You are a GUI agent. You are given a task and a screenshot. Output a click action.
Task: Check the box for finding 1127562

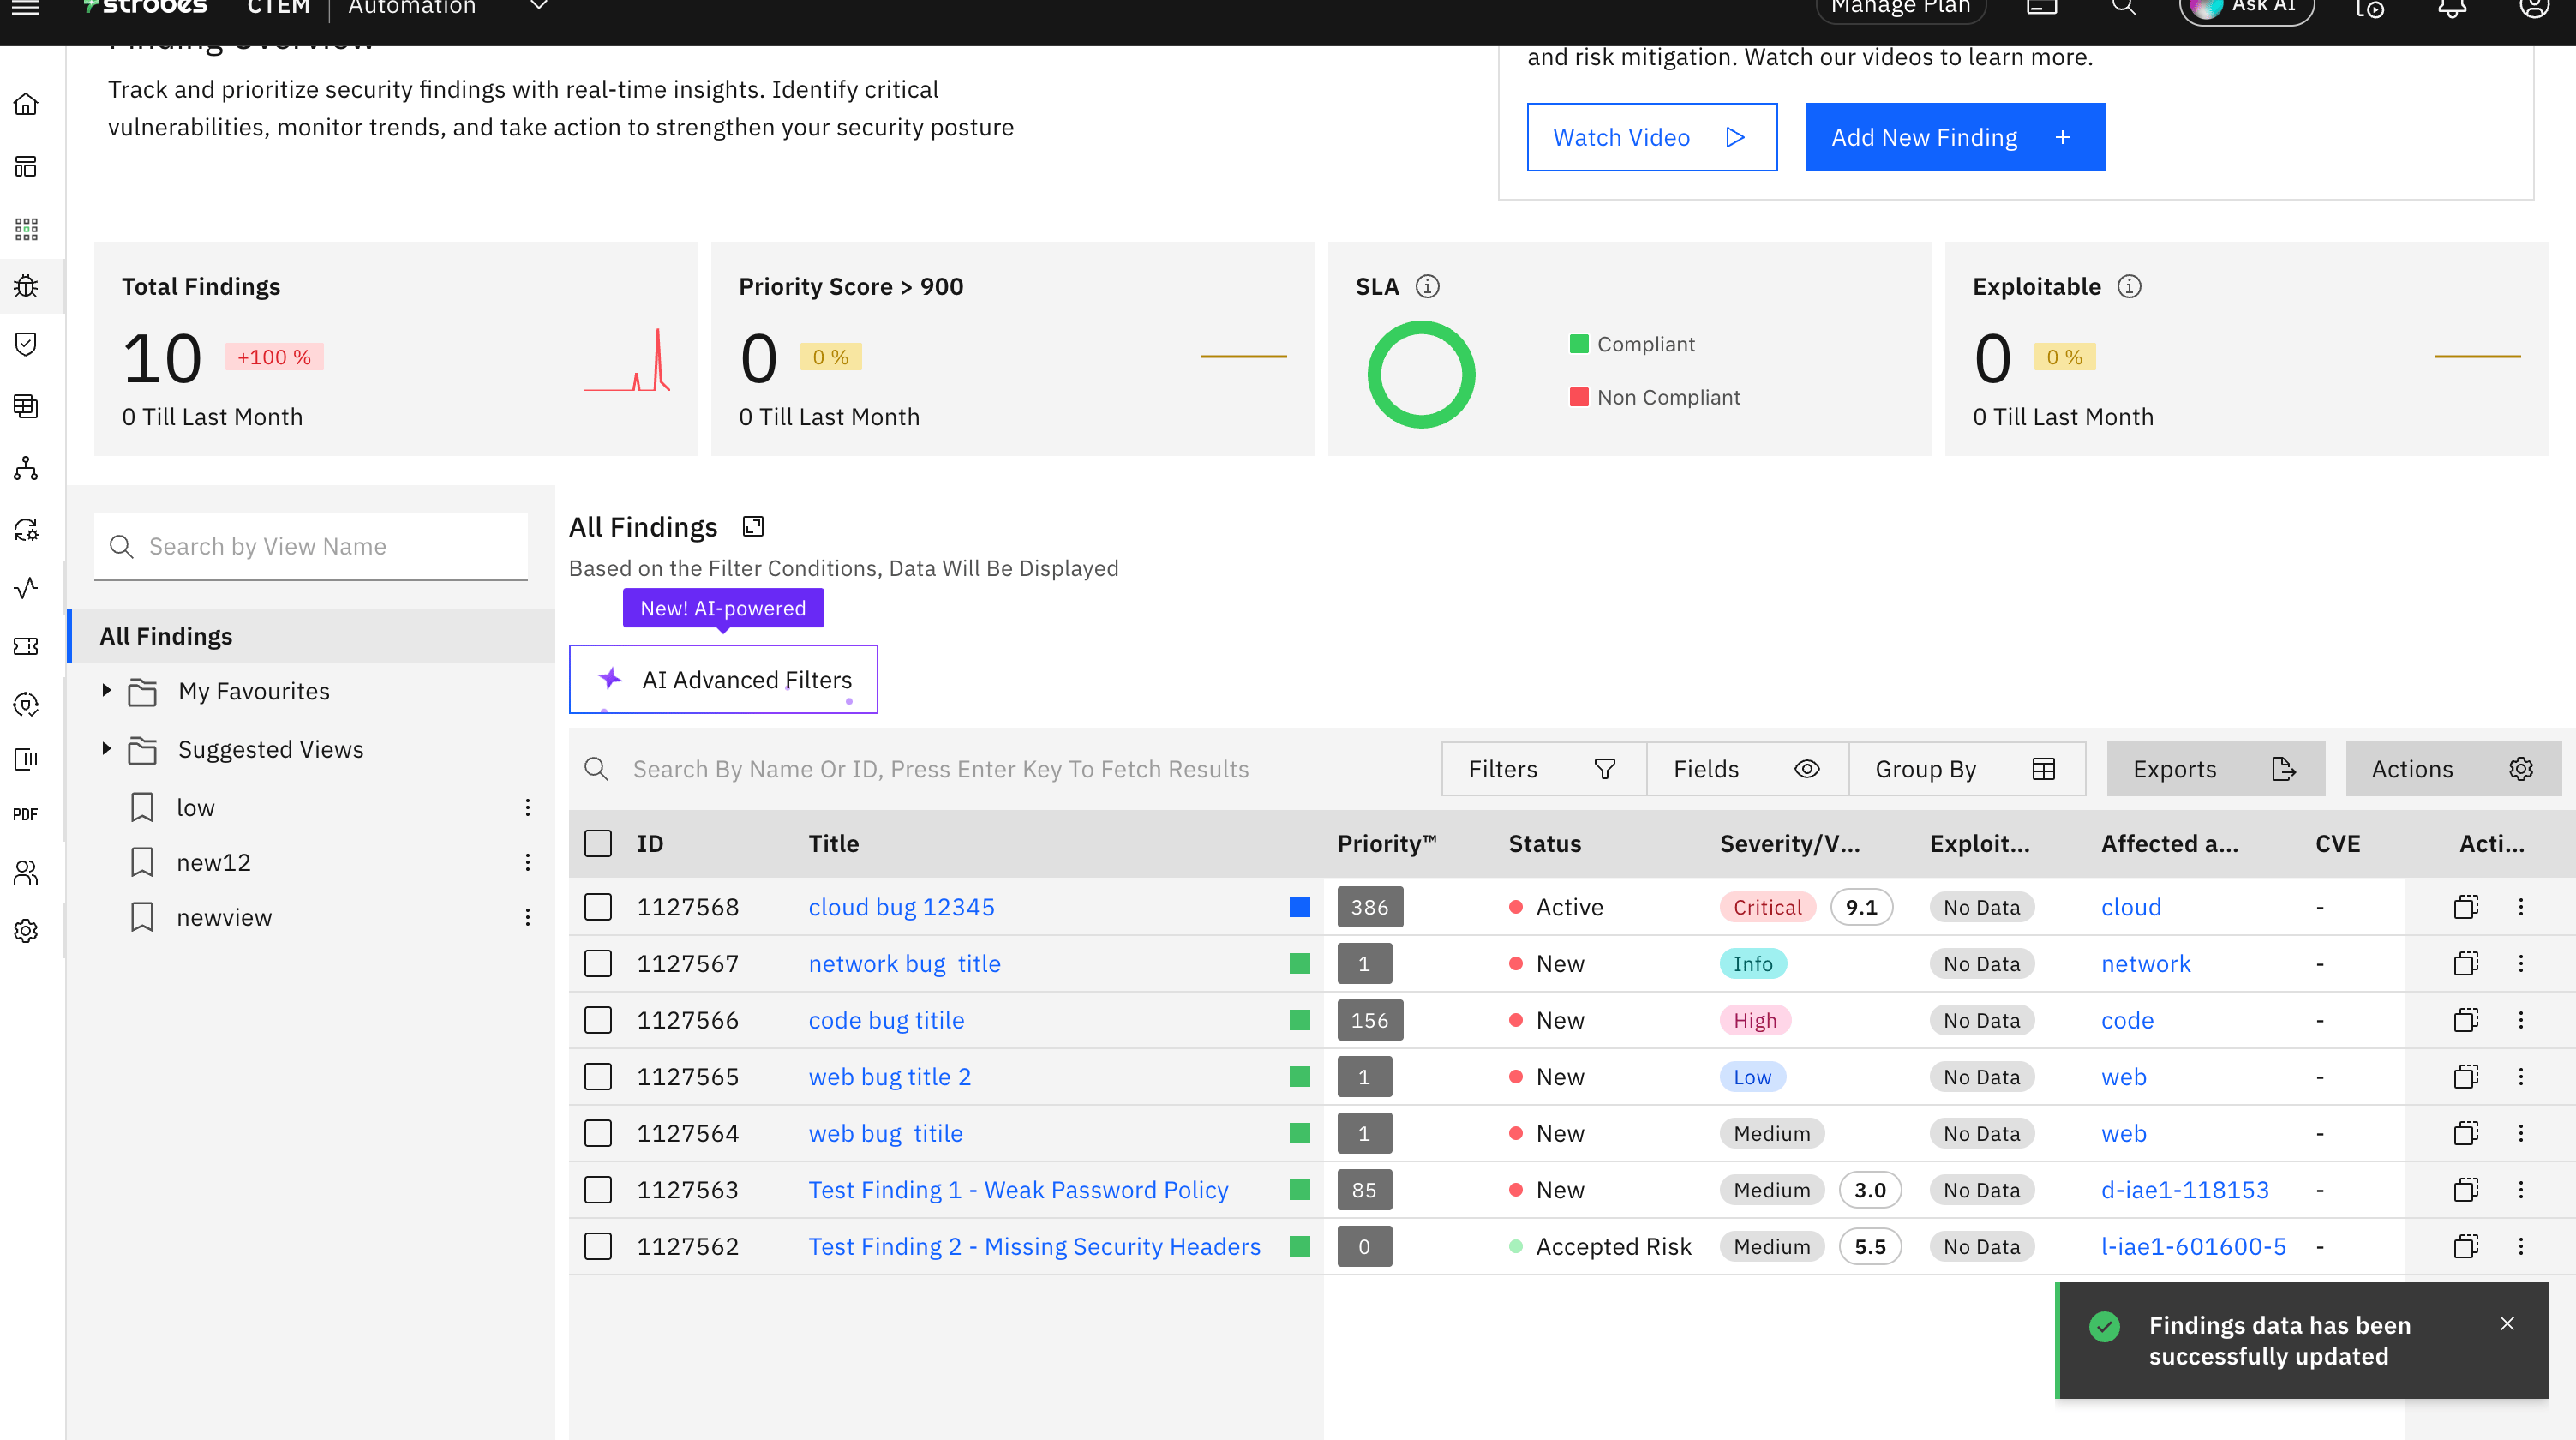598,1246
